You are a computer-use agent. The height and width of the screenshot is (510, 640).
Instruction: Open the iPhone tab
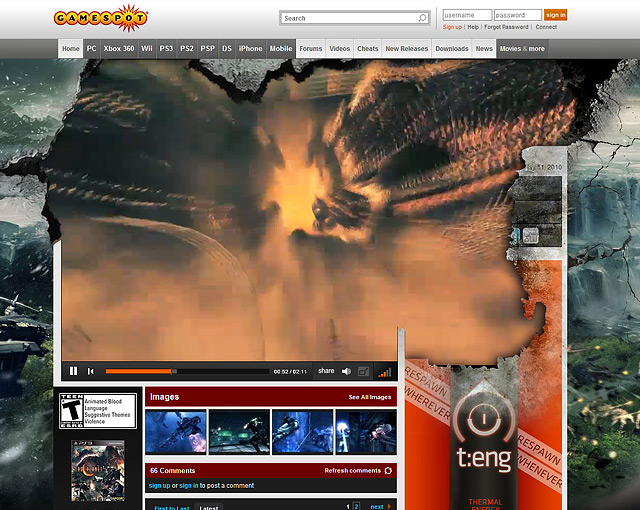coord(251,49)
